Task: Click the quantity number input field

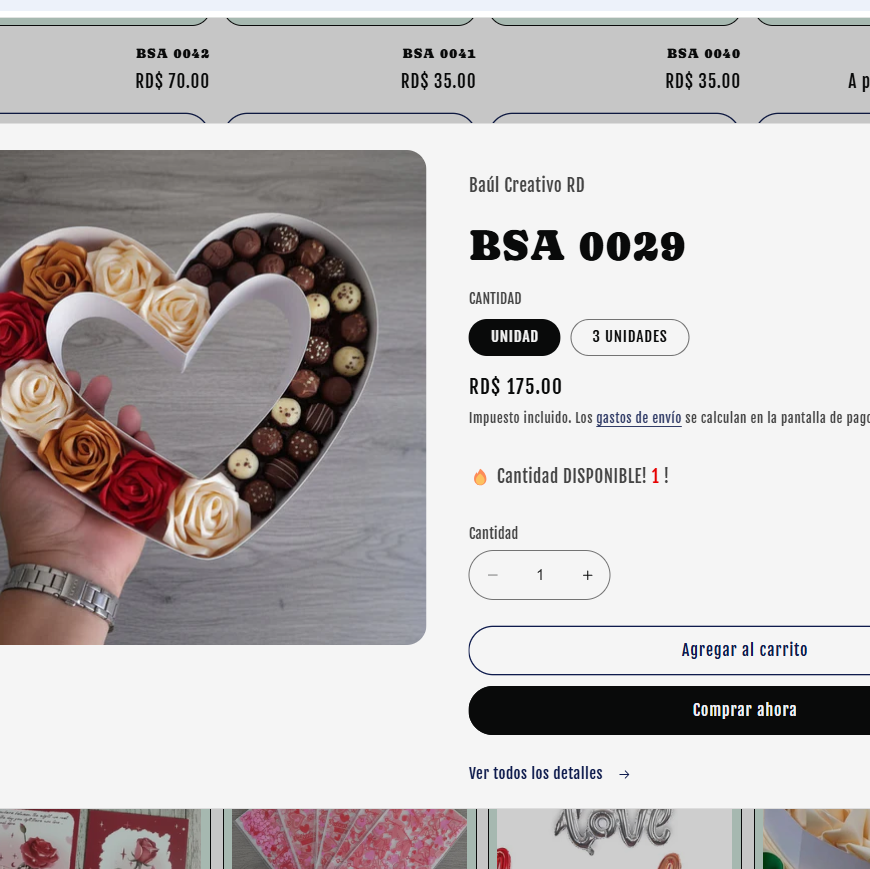Action: [x=540, y=575]
